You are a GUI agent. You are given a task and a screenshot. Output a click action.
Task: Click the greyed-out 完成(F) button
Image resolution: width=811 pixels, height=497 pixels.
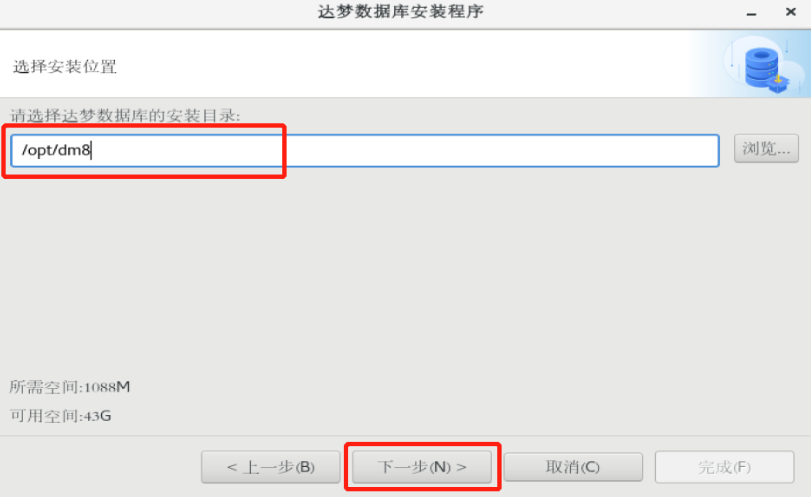click(x=724, y=467)
